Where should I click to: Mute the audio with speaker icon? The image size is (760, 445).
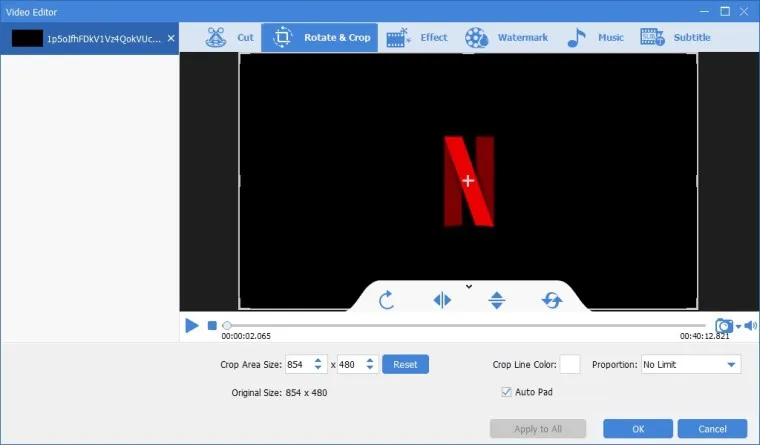(750, 325)
